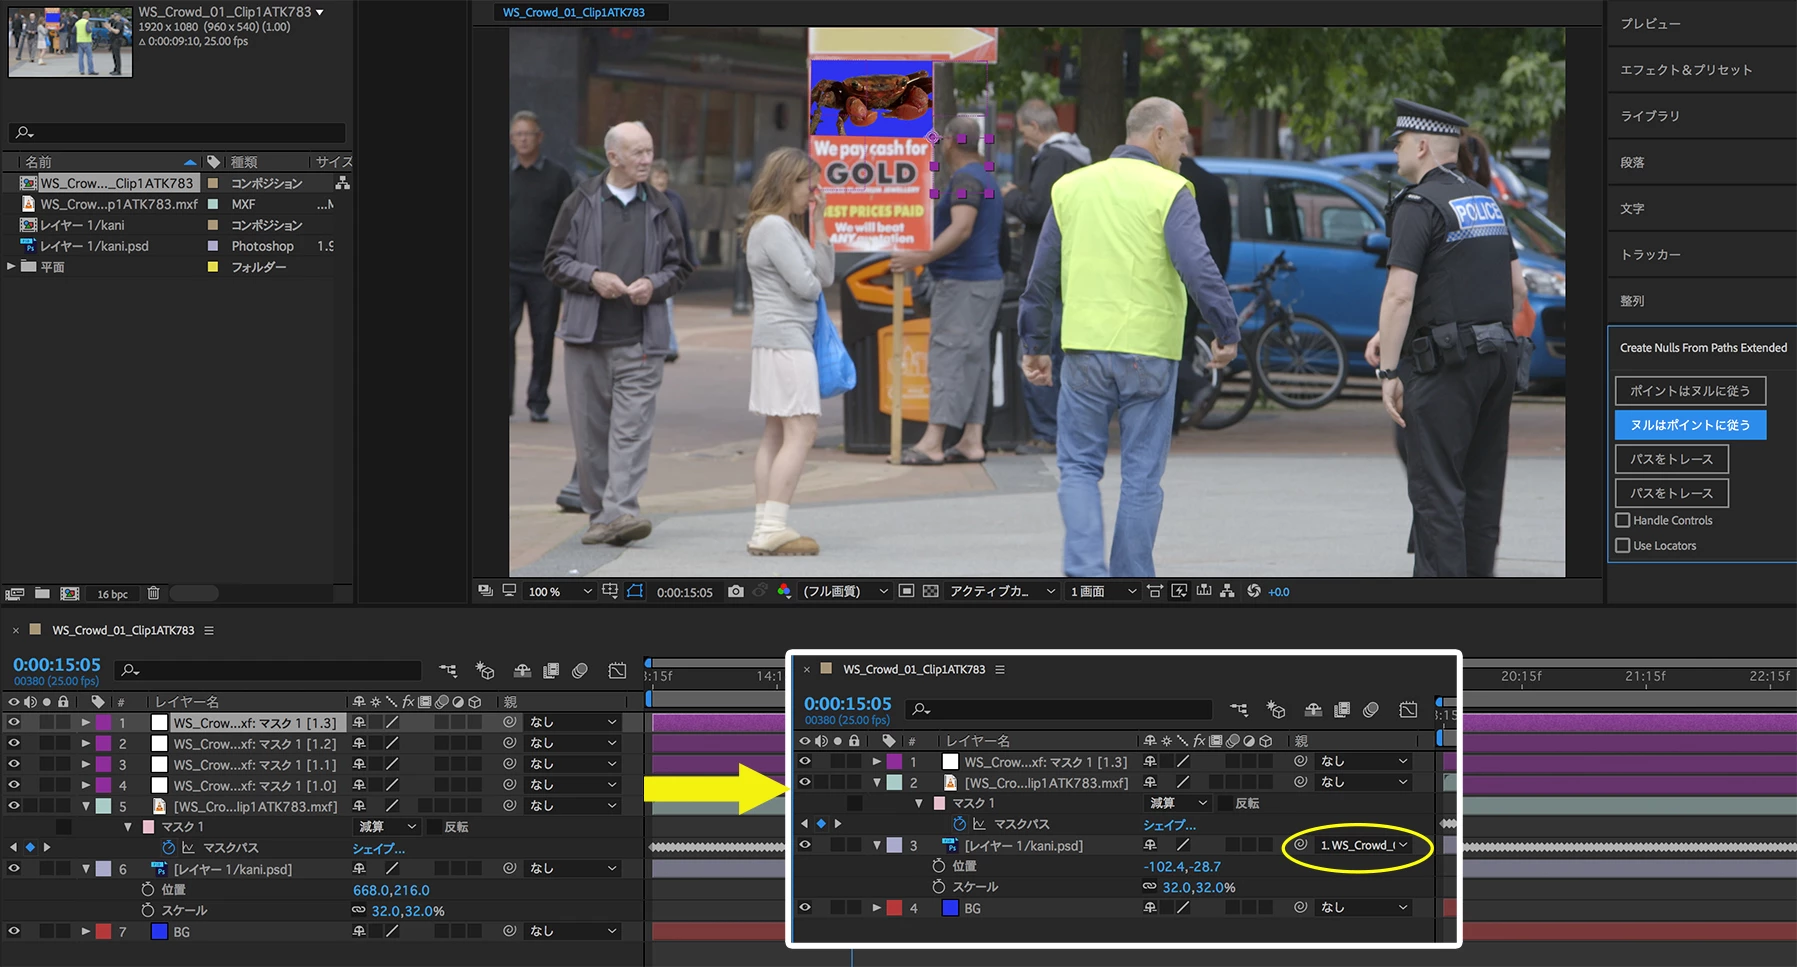Image resolution: width=1797 pixels, height=967 pixels.
Task: Open composition mini-flowchart in the seven-layer timeline
Action: 448,670
